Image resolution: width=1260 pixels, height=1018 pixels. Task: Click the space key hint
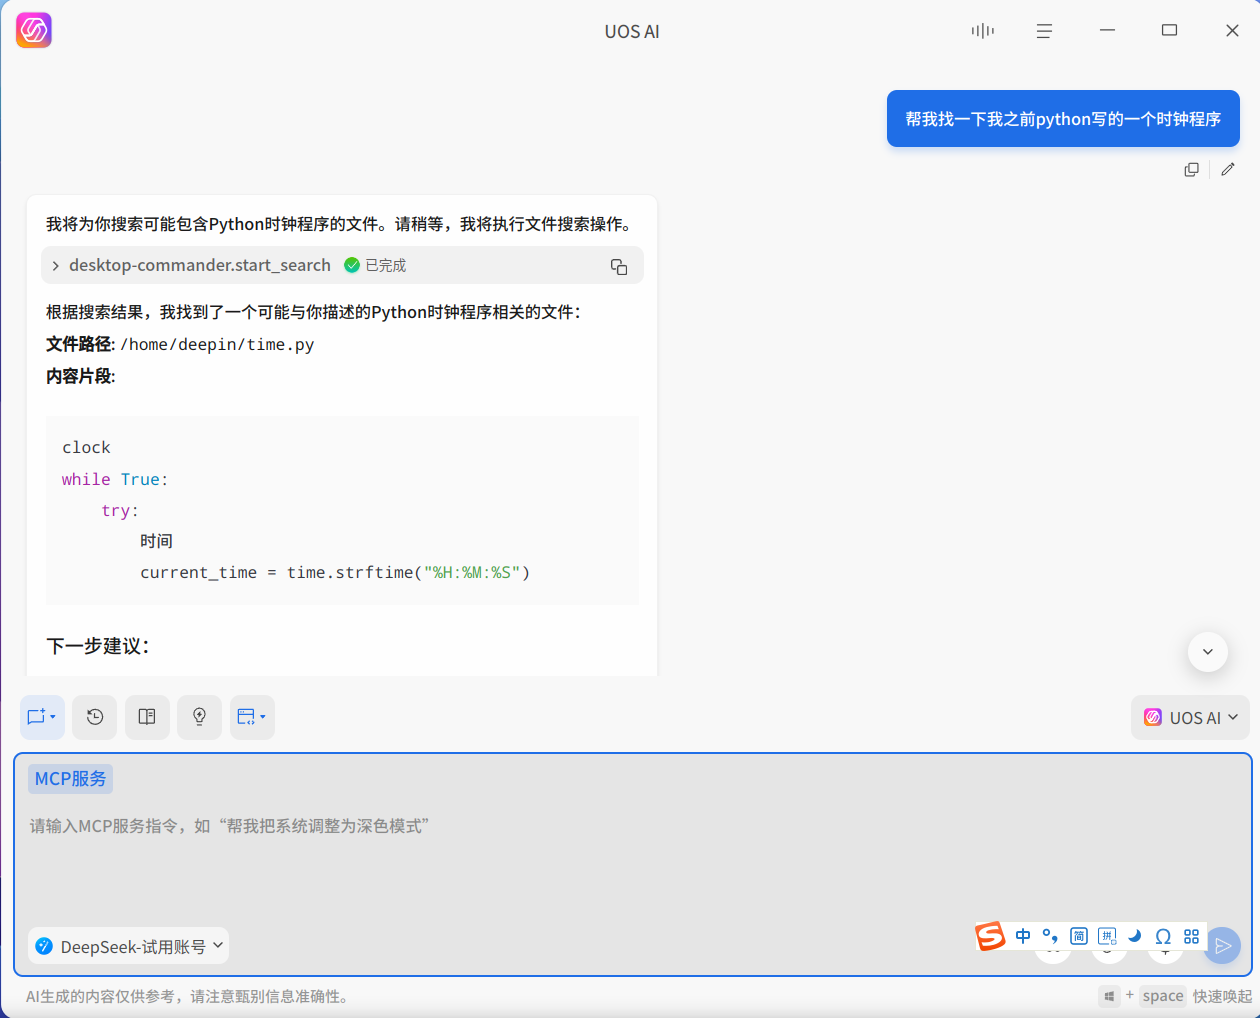tap(1163, 996)
